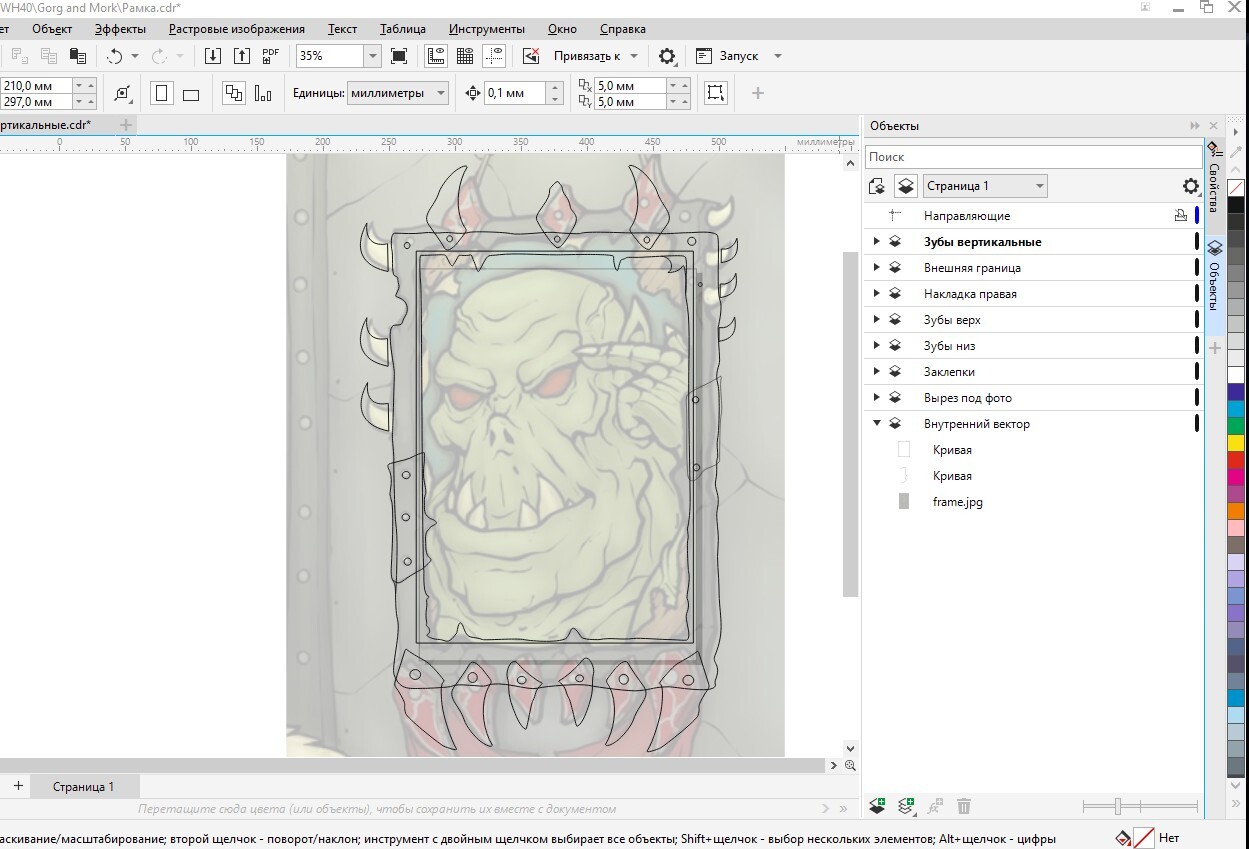Open the Options gear in toolbar

pyautogui.click(x=667, y=56)
